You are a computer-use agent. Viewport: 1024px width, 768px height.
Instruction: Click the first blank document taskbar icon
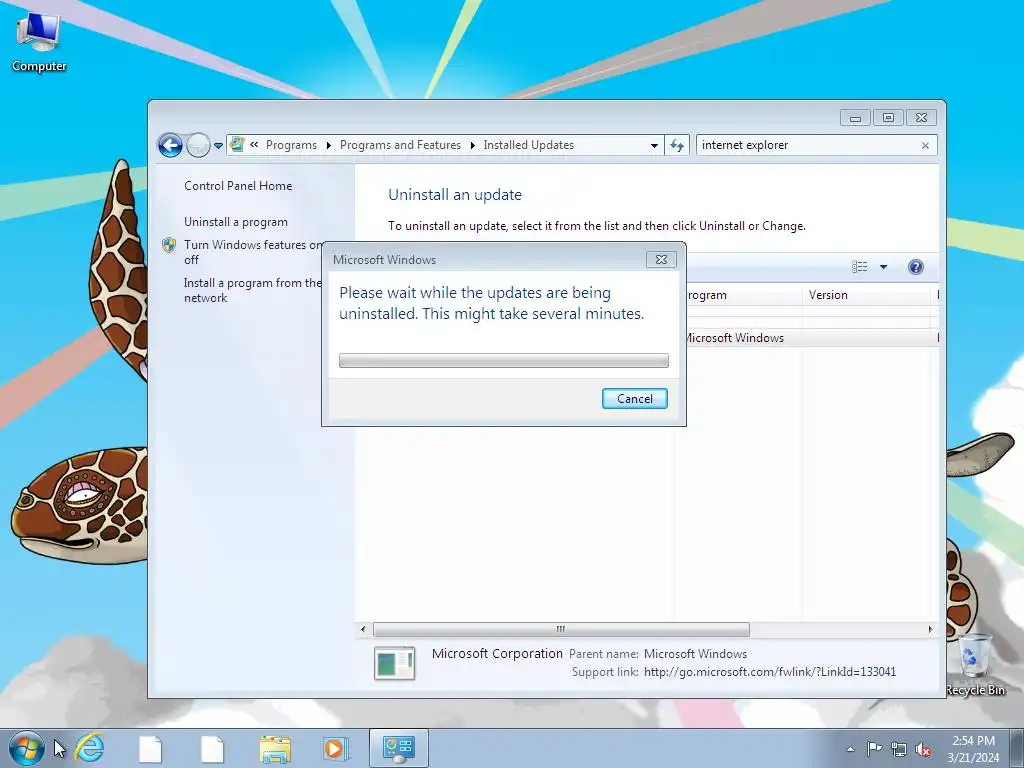tap(150, 748)
